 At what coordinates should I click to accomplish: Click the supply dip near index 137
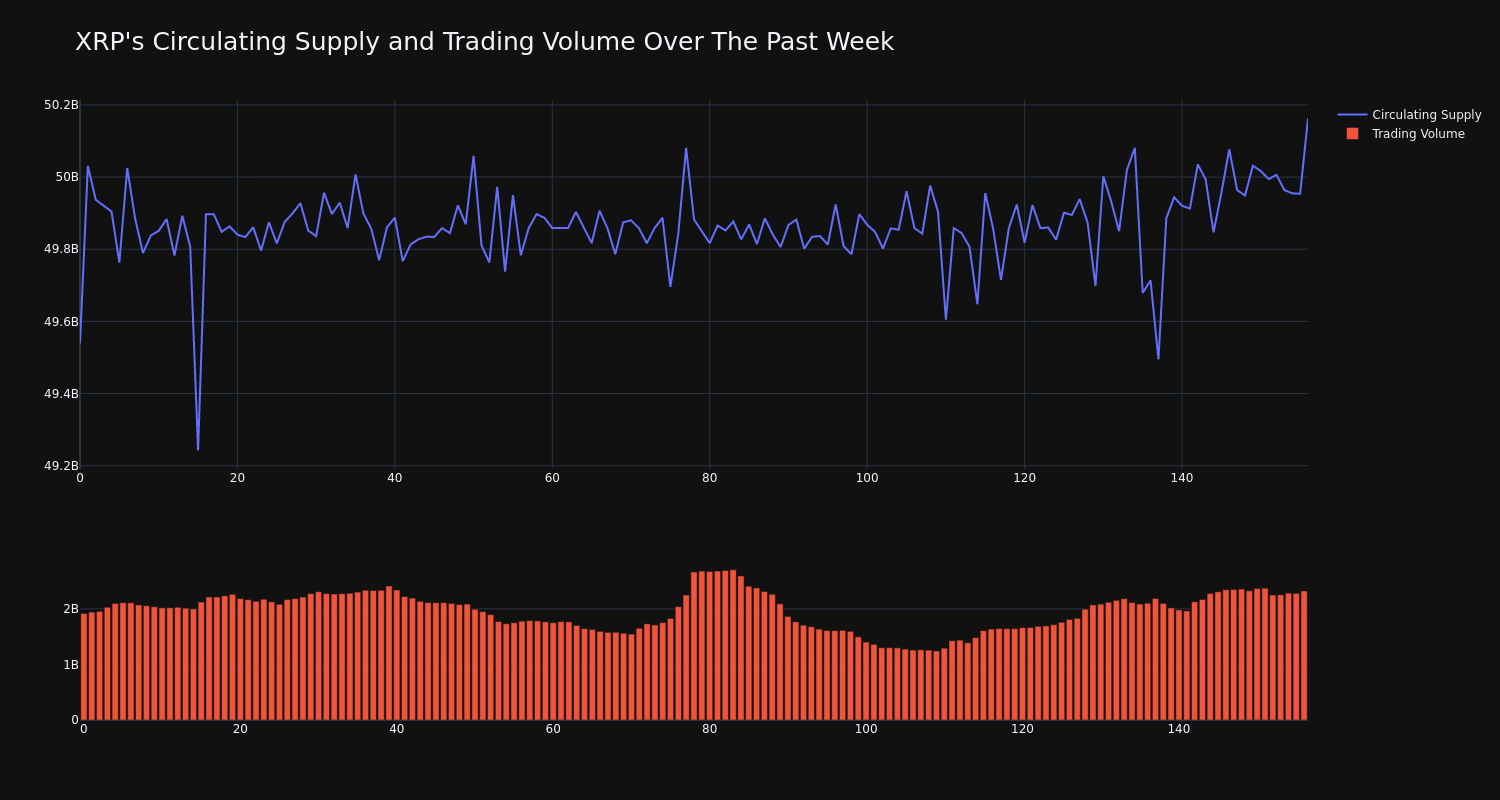click(1158, 358)
